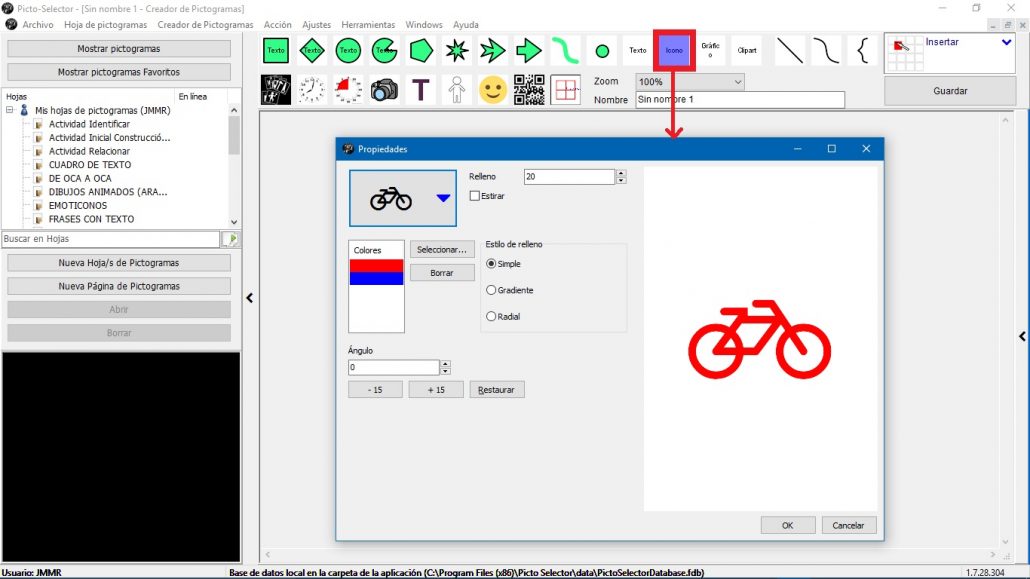Screen dimensions: 1030x579
Task: Select the QR code tool icon
Action: point(529,89)
